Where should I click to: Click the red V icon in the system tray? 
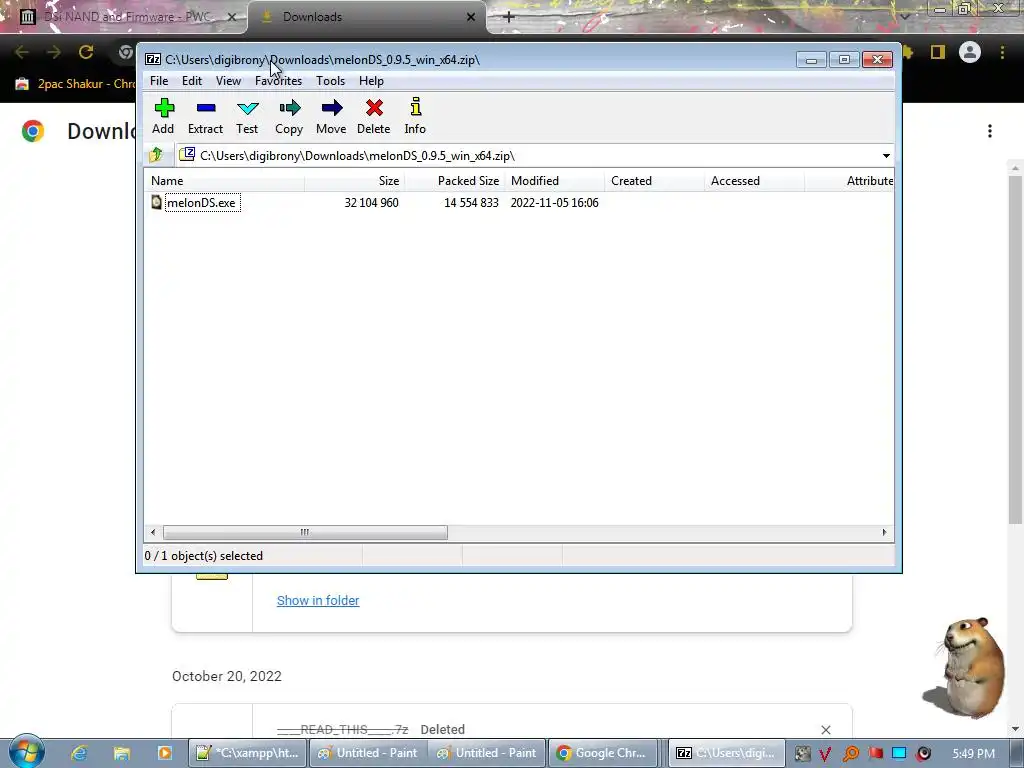[x=825, y=754]
